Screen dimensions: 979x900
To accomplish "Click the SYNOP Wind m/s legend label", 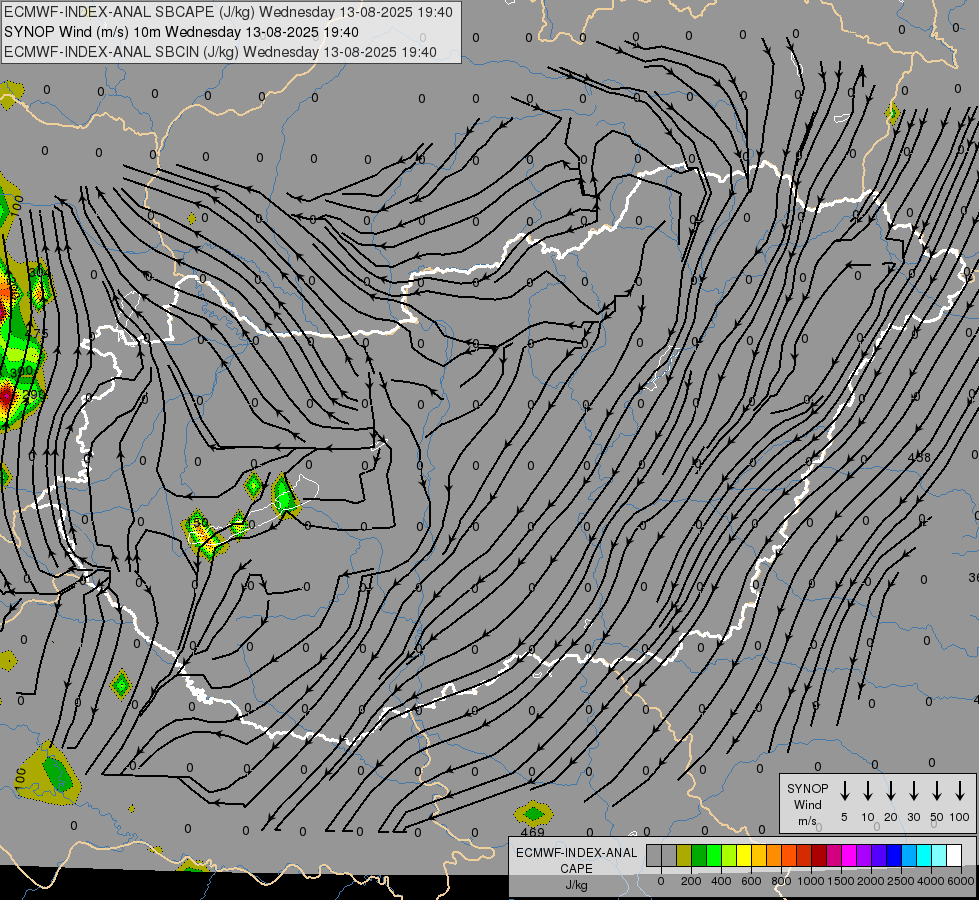I will point(807,804).
